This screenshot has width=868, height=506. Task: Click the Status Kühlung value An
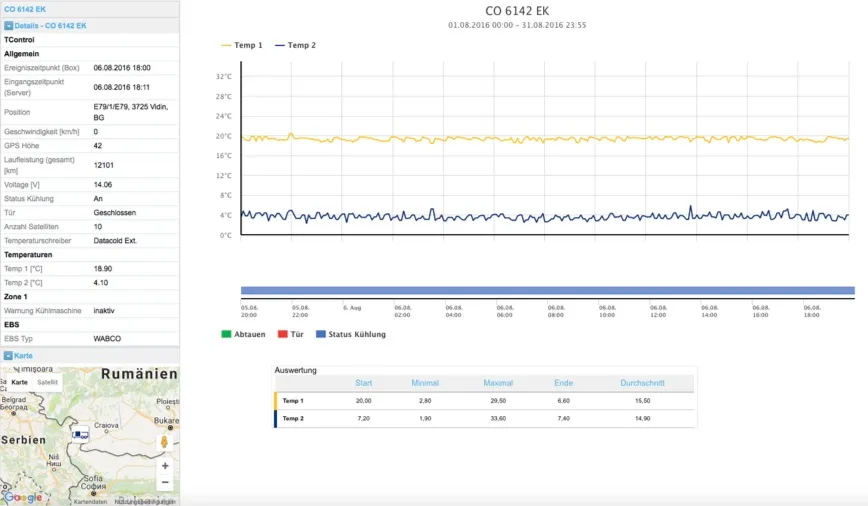[98, 199]
